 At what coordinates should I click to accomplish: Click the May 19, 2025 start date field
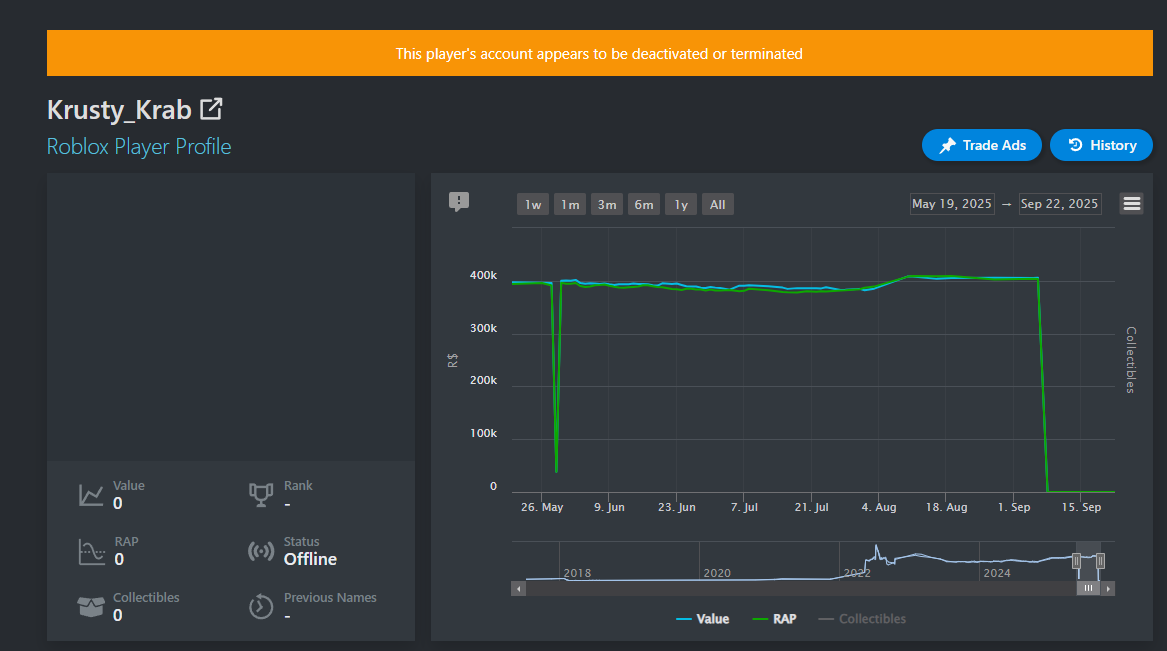point(952,204)
